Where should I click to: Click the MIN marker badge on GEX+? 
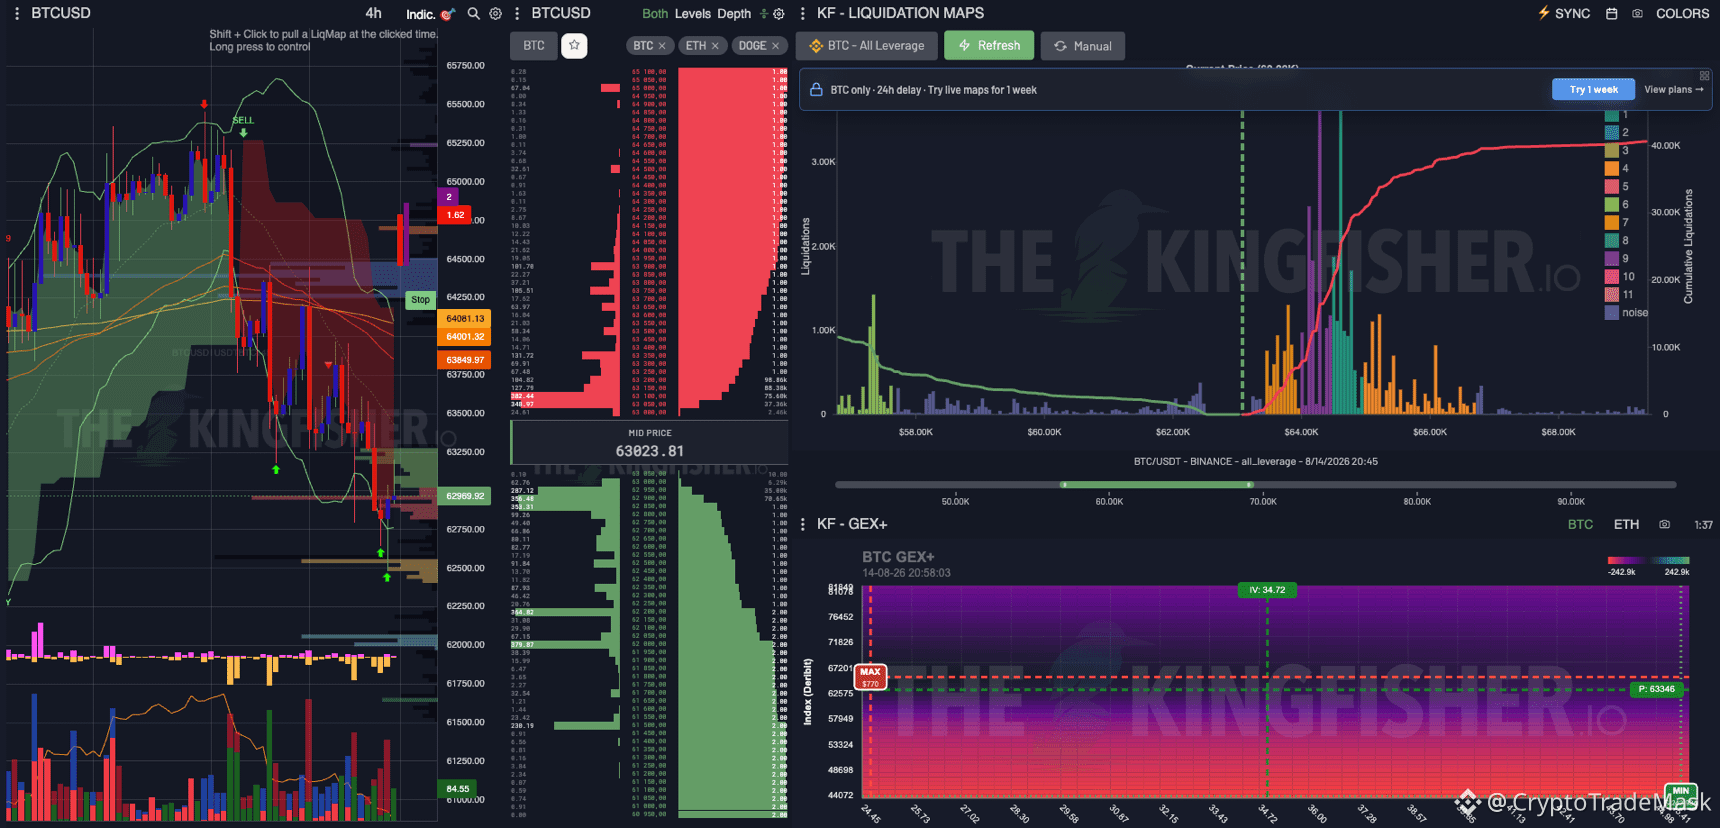click(1680, 791)
